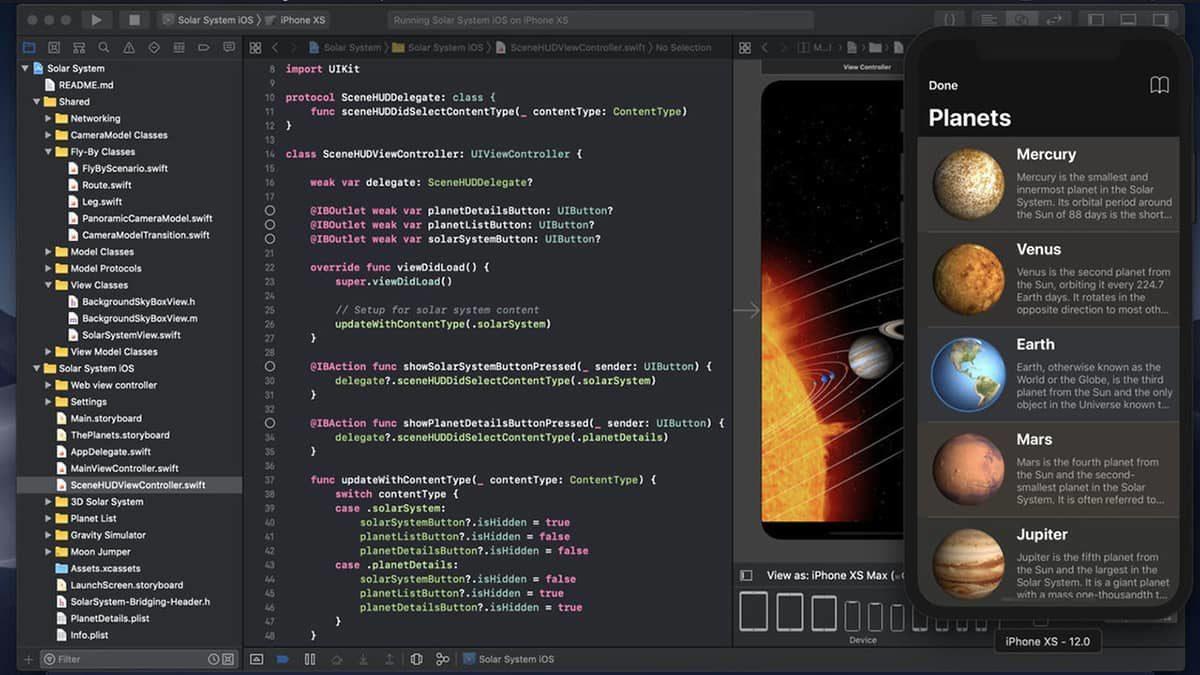Switch to the Version editor arrows icon

tap(1053, 19)
